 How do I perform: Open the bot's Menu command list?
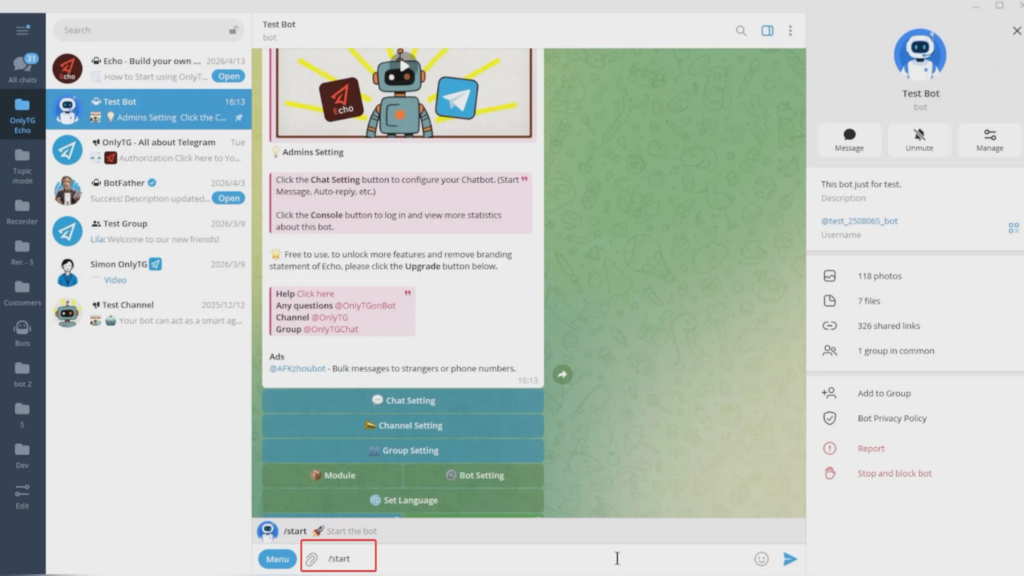pos(277,559)
